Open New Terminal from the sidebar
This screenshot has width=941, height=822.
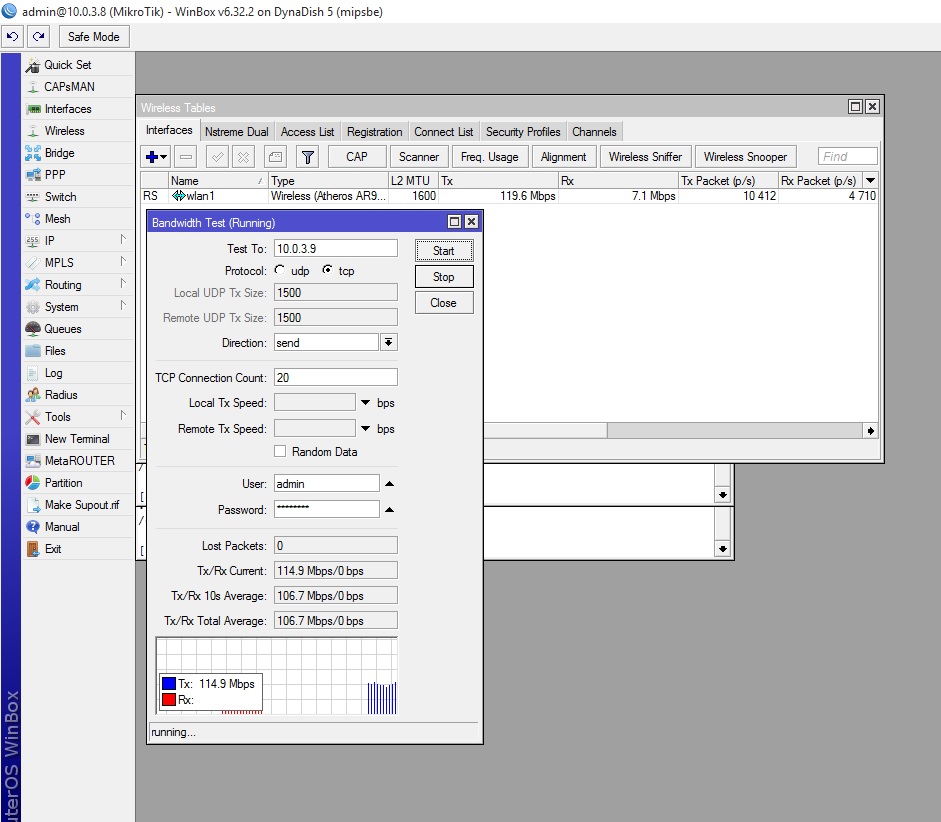pyautogui.click(x=77, y=439)
